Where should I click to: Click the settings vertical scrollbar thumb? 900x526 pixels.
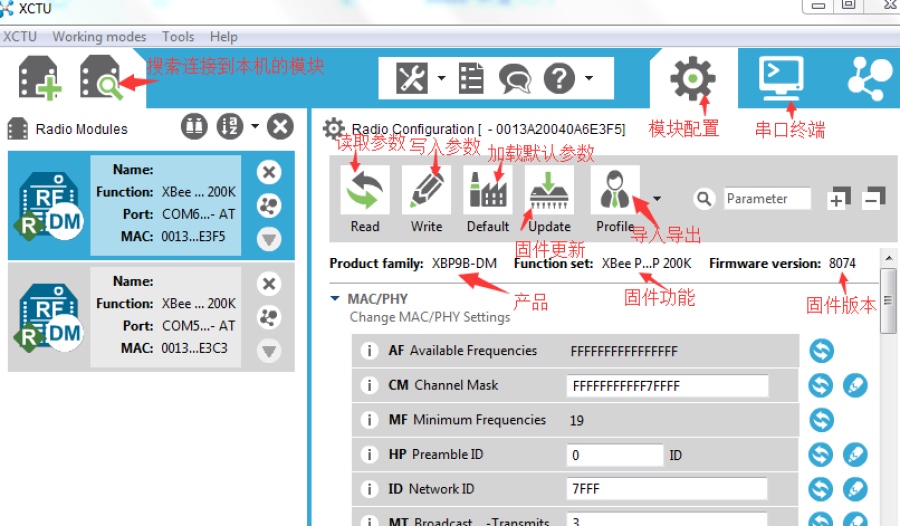889,300
